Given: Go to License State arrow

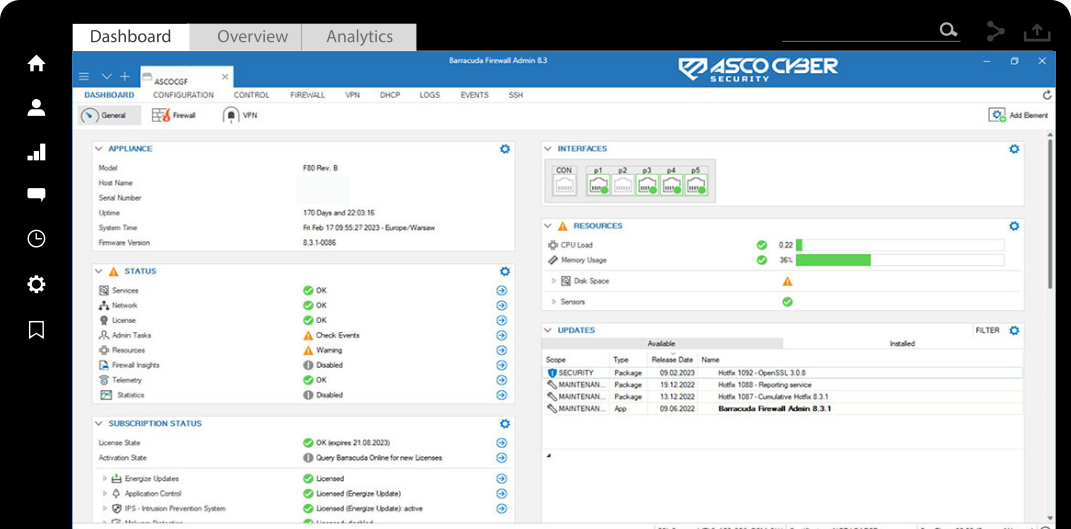Looking at the screenshot, I should (501, 443).
